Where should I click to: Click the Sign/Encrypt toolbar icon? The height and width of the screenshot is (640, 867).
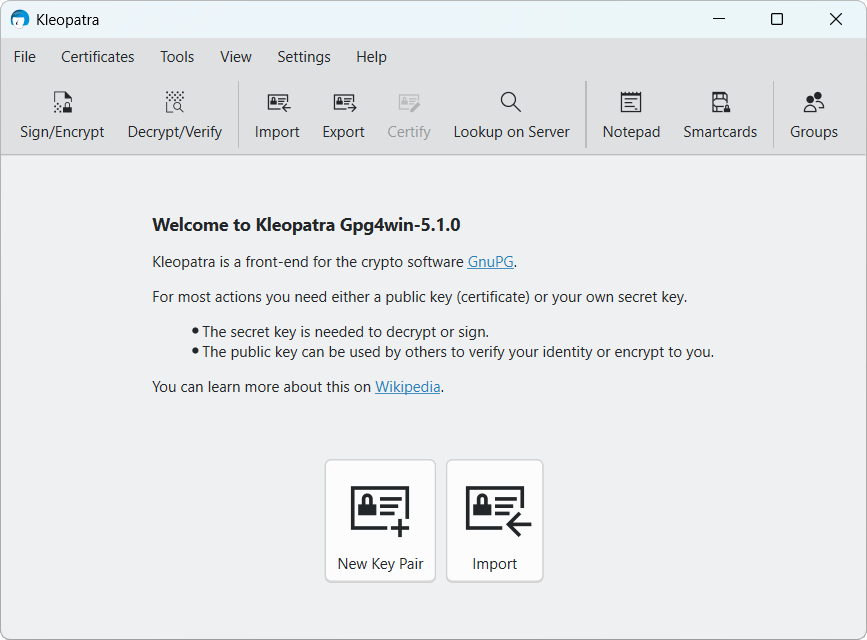pos(62,102)
